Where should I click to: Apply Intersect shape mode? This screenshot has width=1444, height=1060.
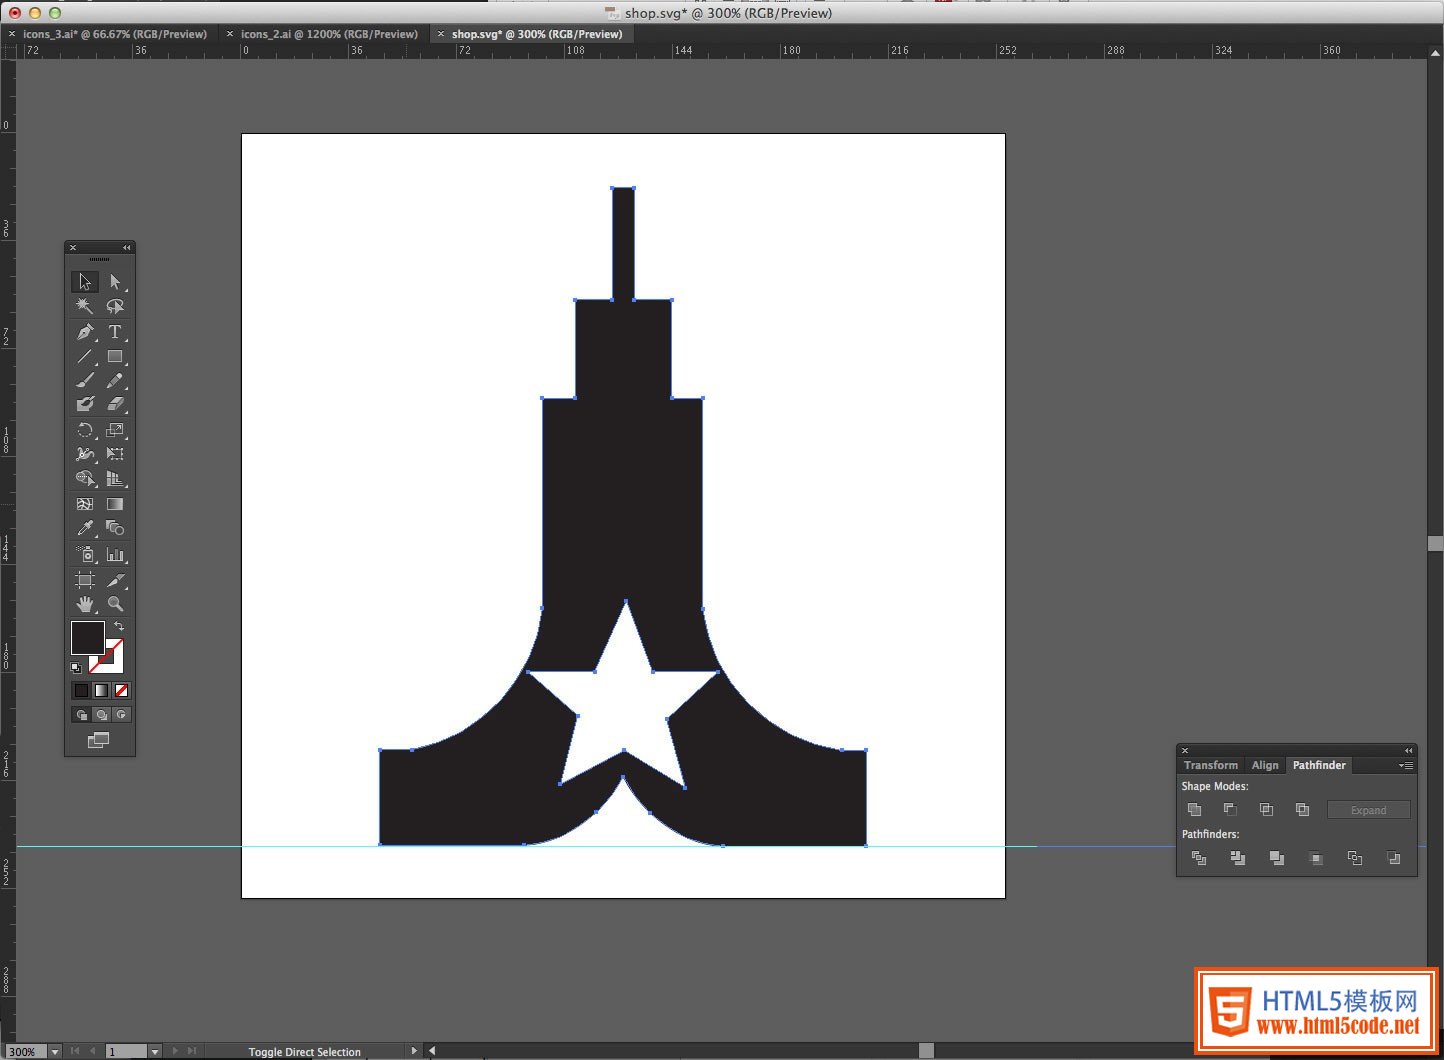(x=1266, y=809)
